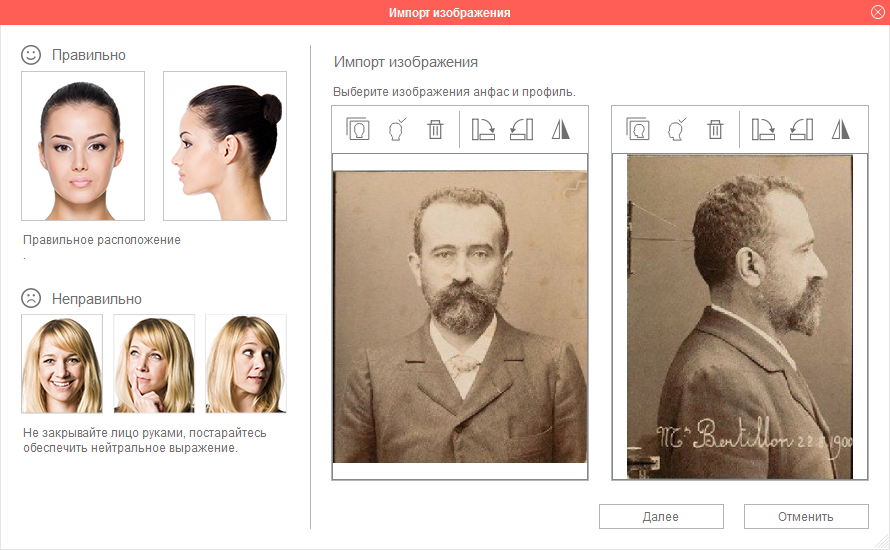Click load image icon above the profile photo
The height and width of the screenshot is (550, 890).
pos(638,129)
